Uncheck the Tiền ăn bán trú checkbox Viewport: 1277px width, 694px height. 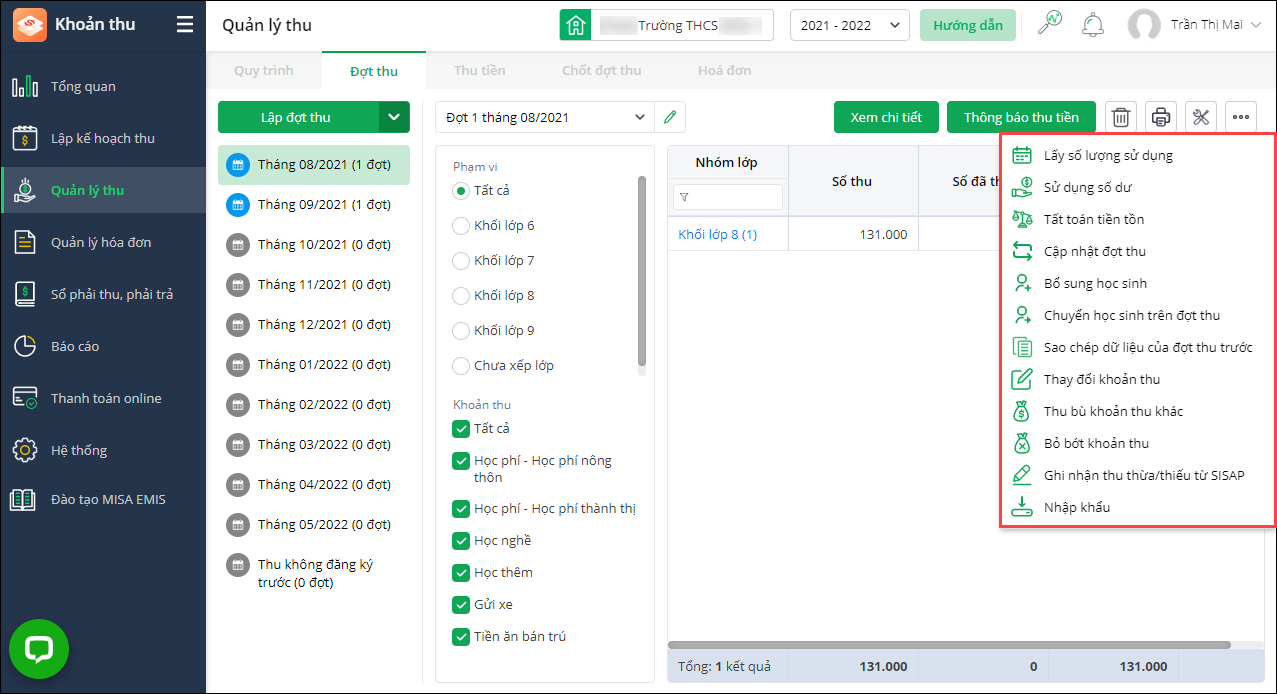(x=461, y=637)
